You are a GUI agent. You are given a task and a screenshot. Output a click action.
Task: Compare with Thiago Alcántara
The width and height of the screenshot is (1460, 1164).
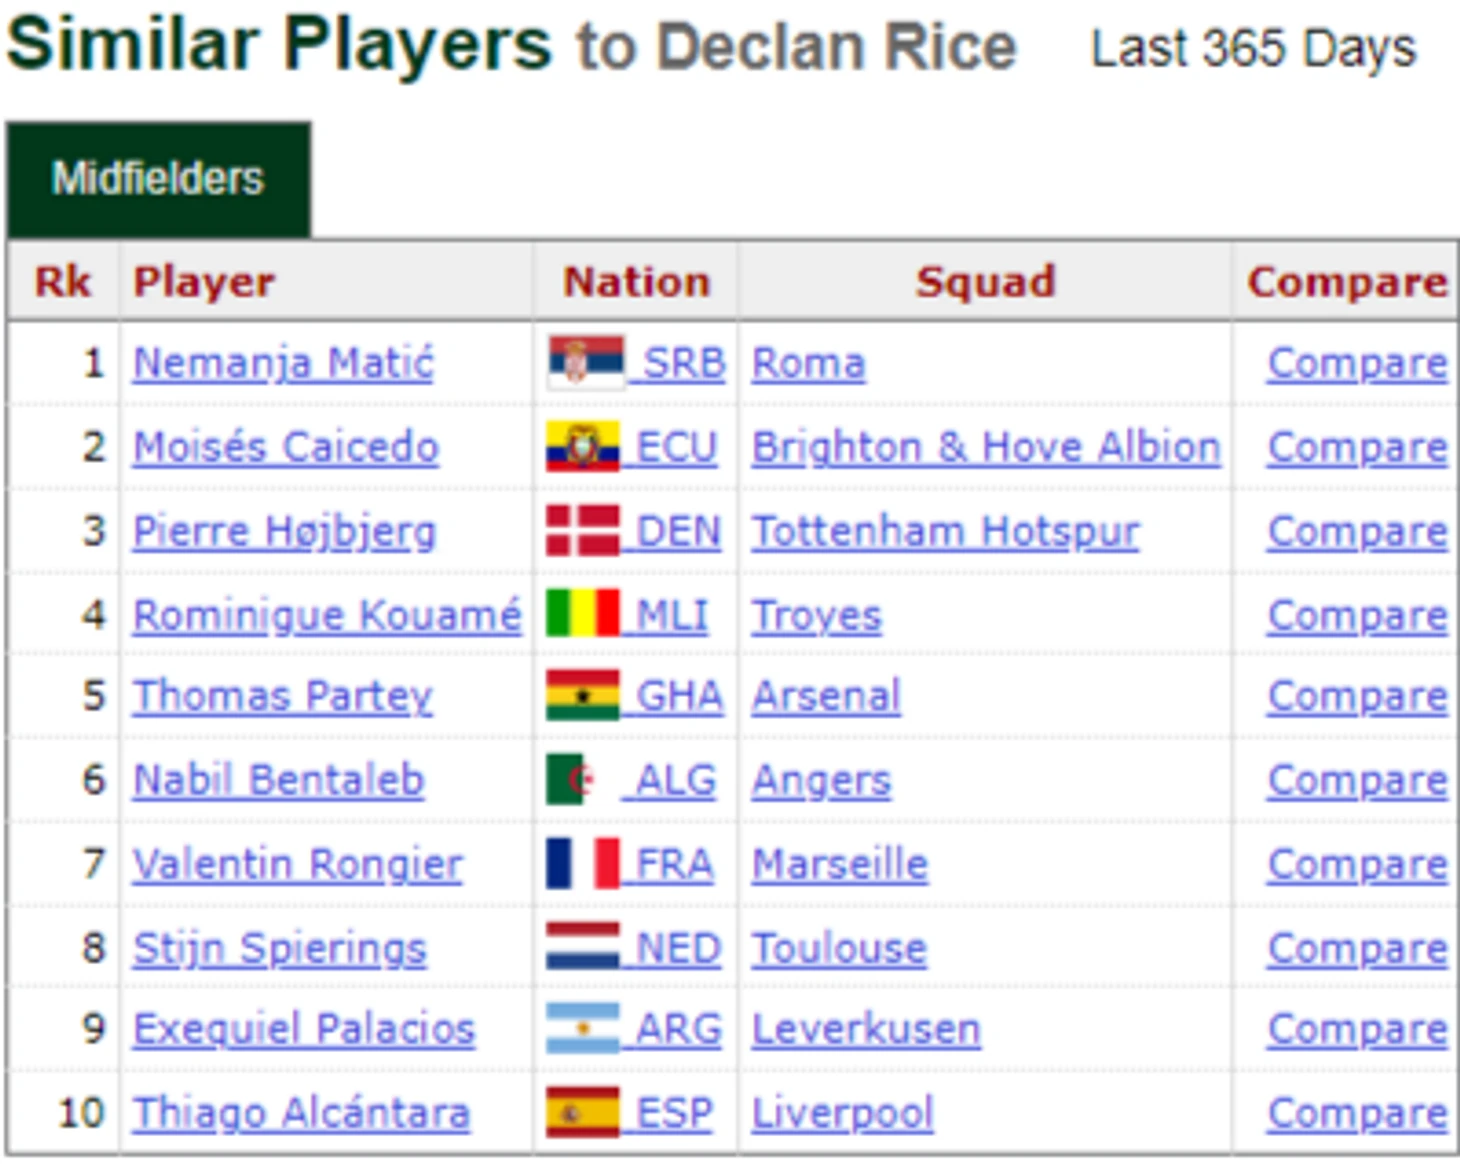(x=1357, y=1113)
